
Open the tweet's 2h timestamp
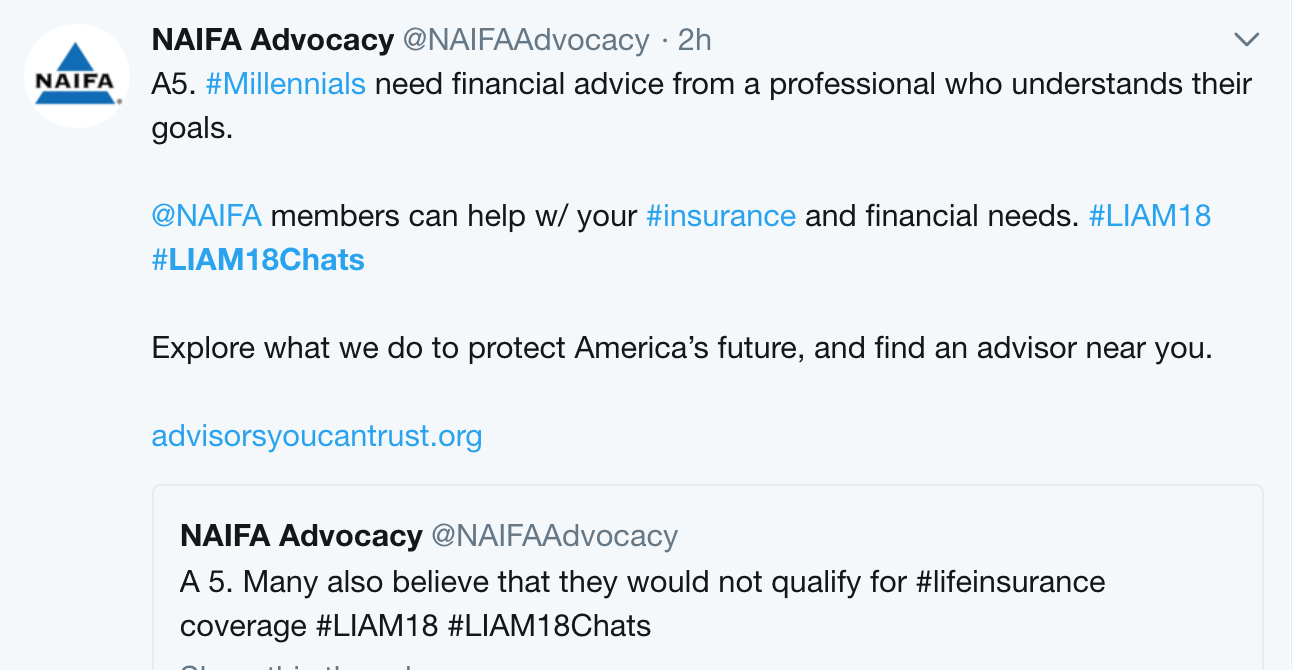(694, 40)
